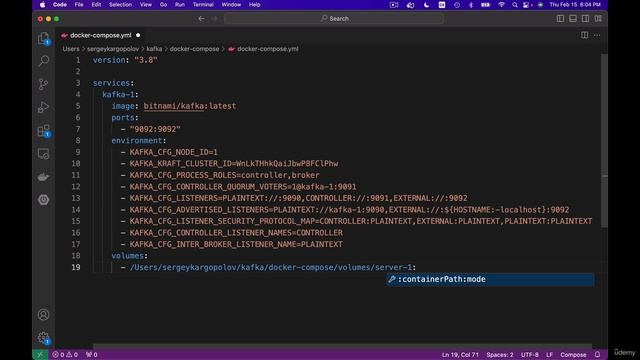640x360 pixels.
Task: Open Wi-Fi menu bar icon
Action: (x=501, y=4)
